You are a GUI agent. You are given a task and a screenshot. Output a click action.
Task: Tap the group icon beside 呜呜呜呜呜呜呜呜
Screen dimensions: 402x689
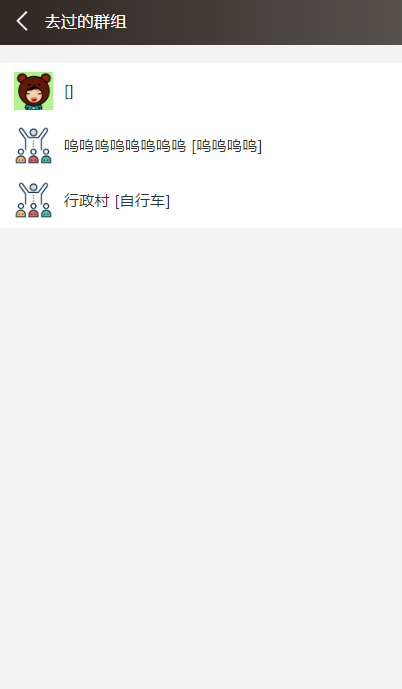[x=33, y=145]
